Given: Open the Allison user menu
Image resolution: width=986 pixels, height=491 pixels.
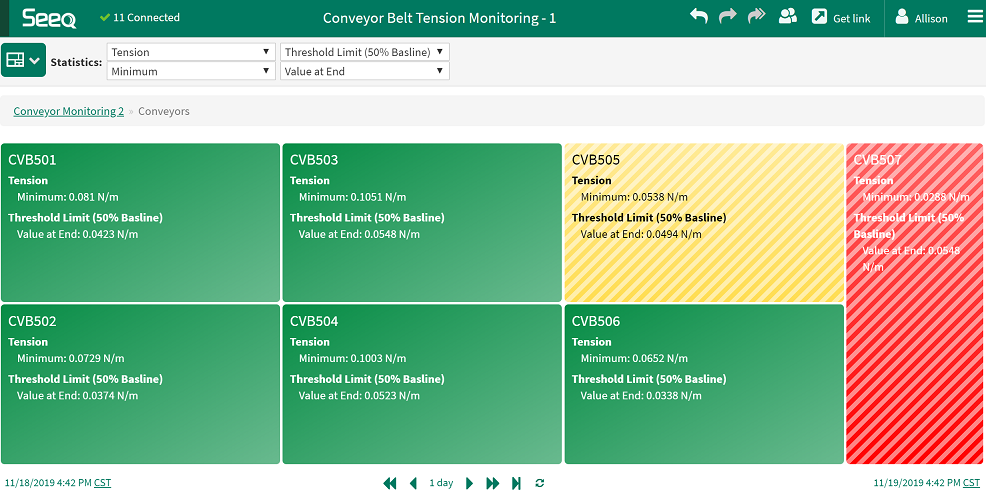Looking at the screenshot, I should [x=922, y=18].
